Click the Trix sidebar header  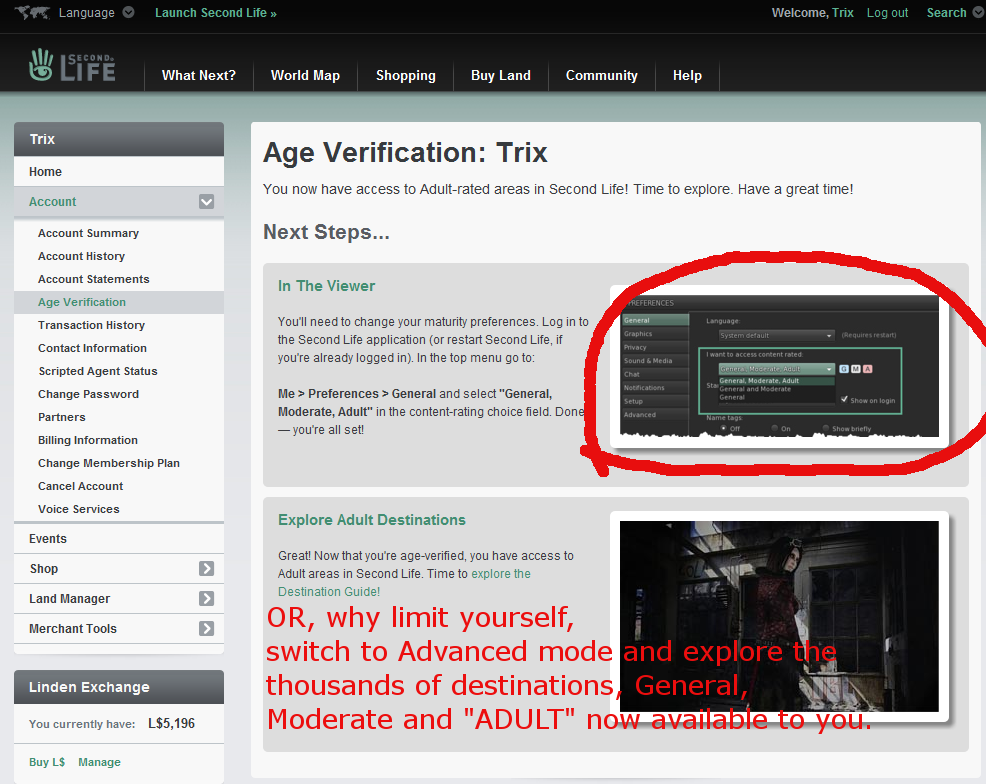pos(119,139)
